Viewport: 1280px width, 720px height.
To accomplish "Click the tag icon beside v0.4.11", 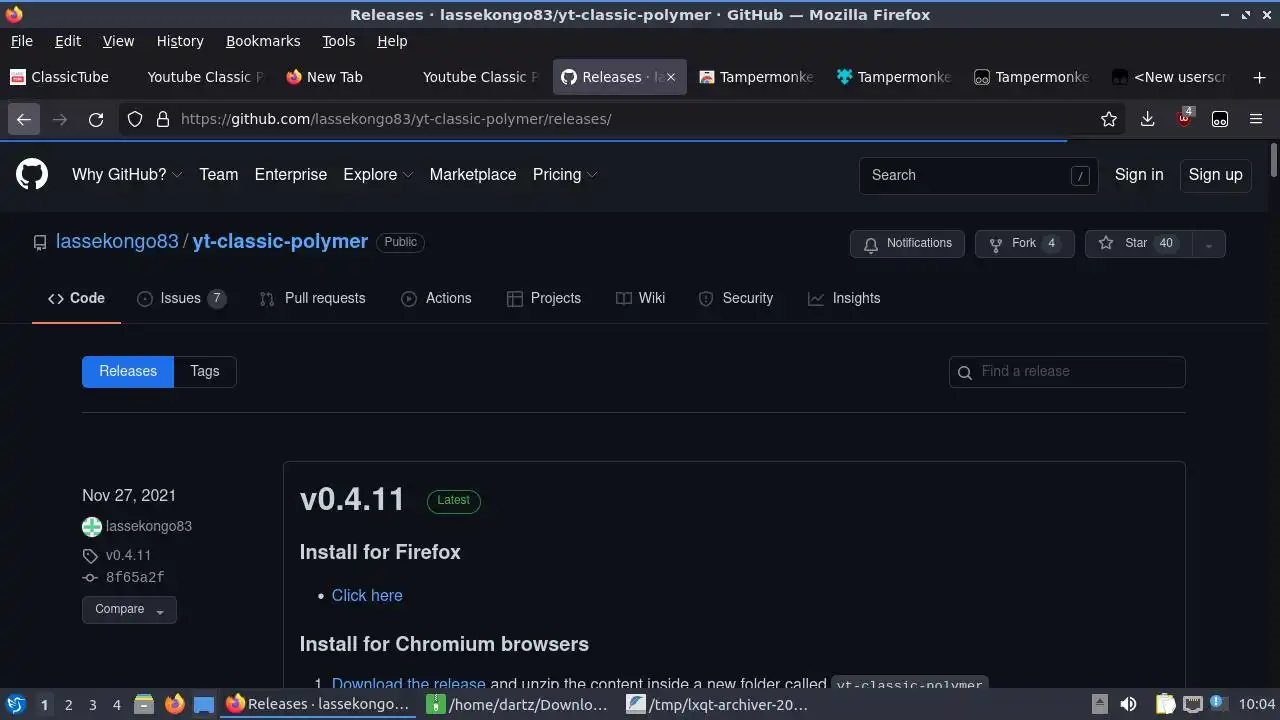I will pos(90,556).
